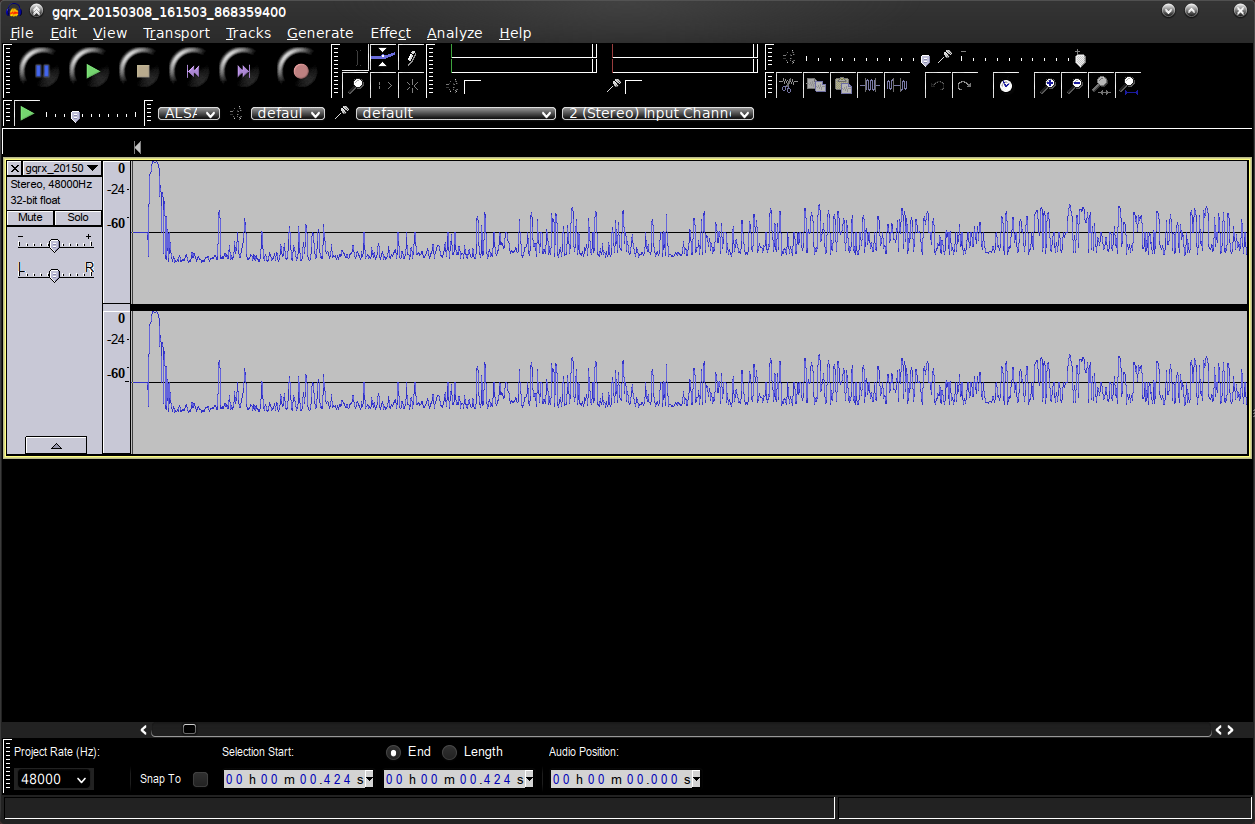Screen dimensions: 1255x824
Task: Open the File menu
Action: pos(21,33)
